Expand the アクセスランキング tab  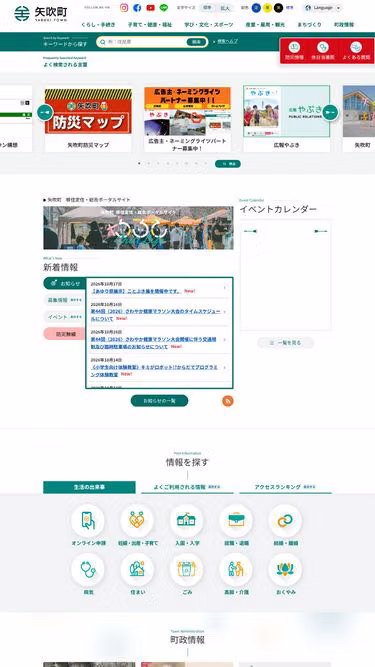tap(285, 487)
